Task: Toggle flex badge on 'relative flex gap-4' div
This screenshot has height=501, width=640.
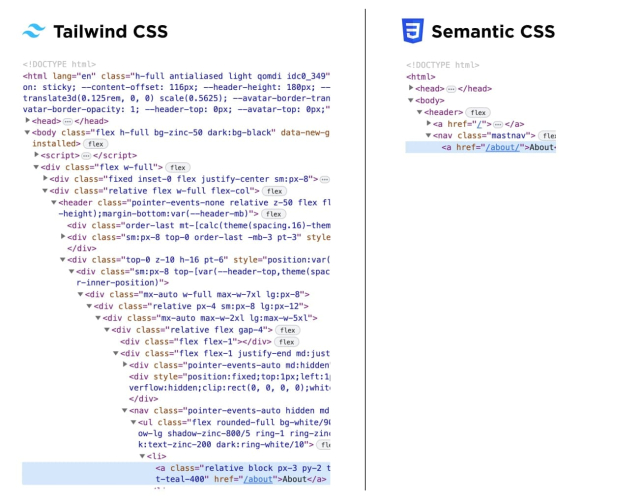Action: point(287,329)
